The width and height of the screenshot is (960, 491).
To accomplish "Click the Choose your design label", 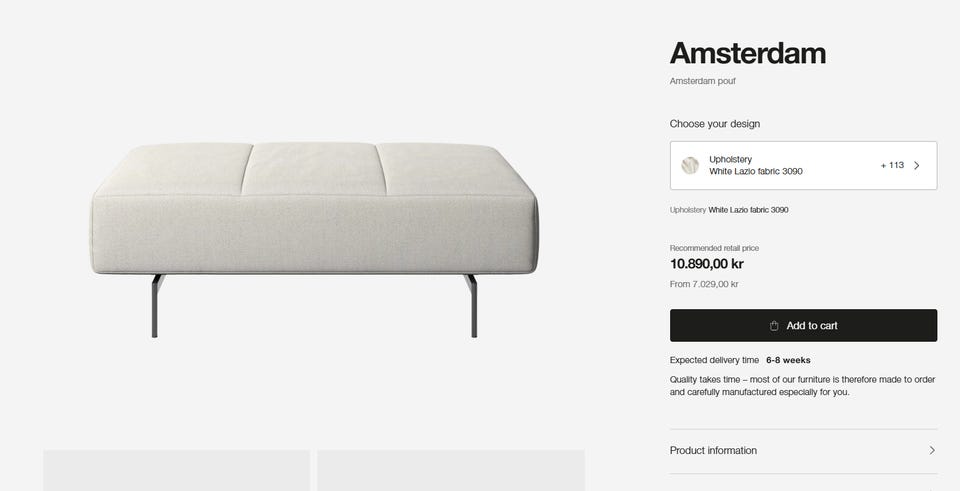I will pos(714,124).
